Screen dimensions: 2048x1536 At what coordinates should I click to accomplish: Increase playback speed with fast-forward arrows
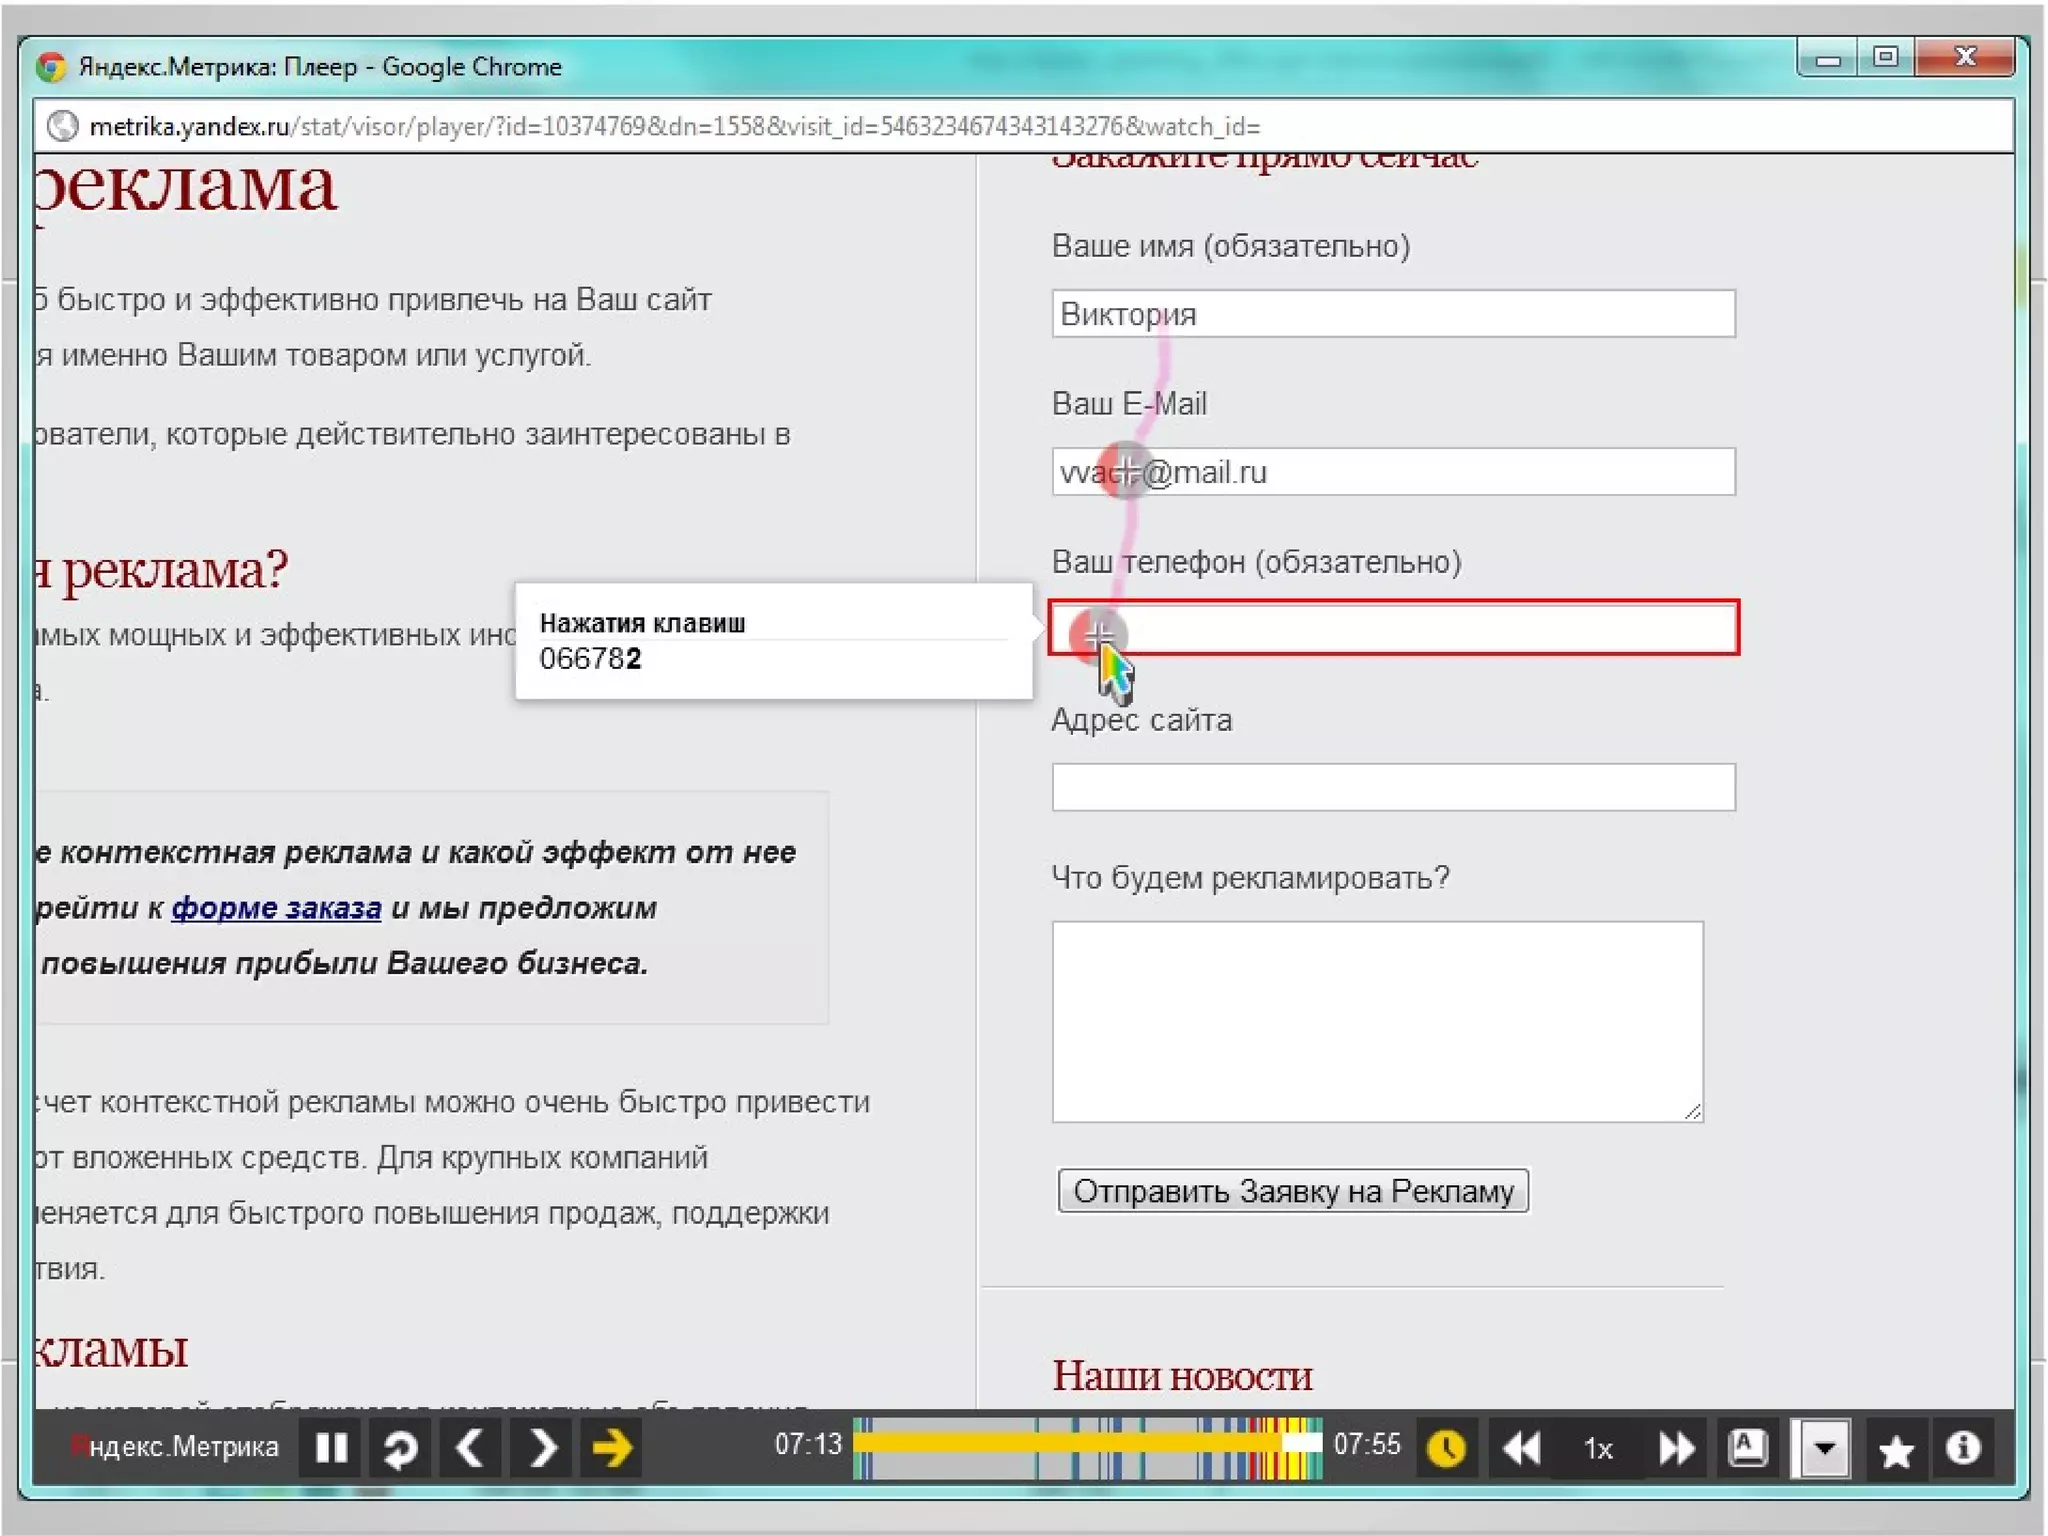tap(1675, 1447)
